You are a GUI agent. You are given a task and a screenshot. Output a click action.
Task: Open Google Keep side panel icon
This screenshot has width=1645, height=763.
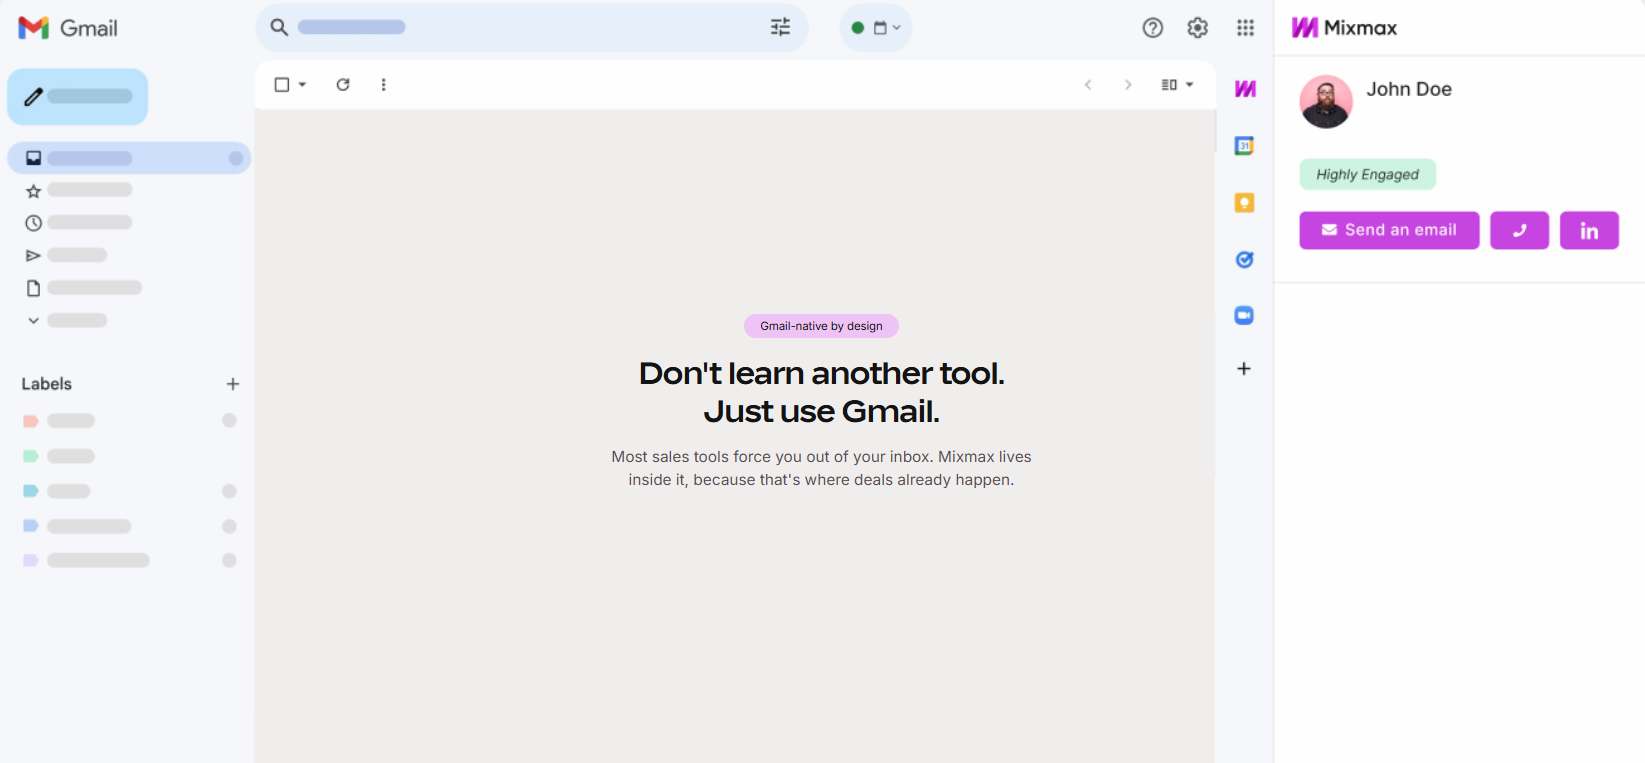pyautogui.click(x=1244, y=203)
